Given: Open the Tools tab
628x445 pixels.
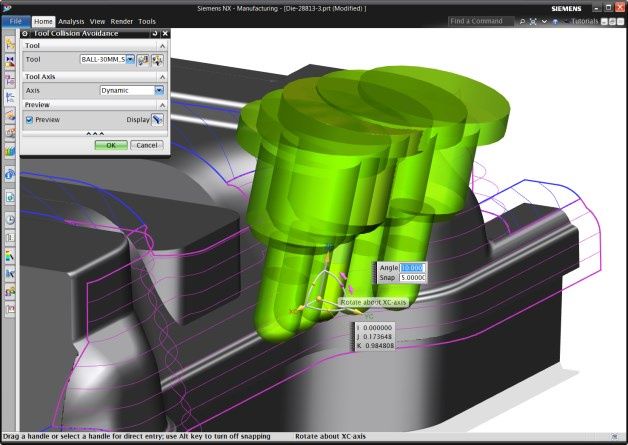Looking at the screenshot, I should click(x=147, y=21).
